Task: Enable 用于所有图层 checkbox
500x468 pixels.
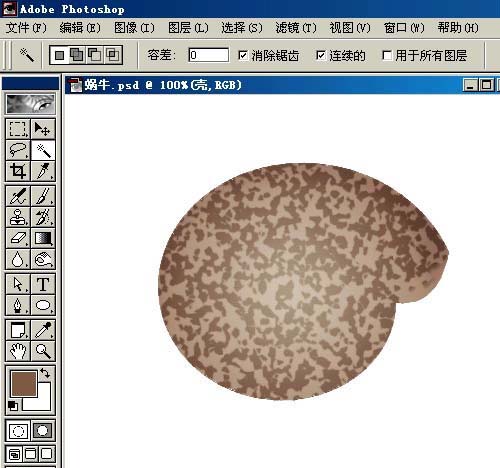Action: [x=387, y=55]
